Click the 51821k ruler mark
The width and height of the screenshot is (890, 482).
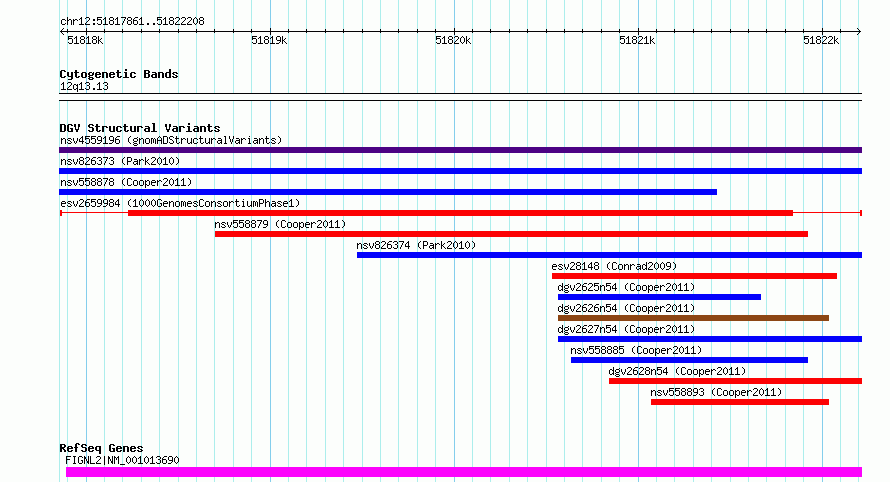[637, 40]
